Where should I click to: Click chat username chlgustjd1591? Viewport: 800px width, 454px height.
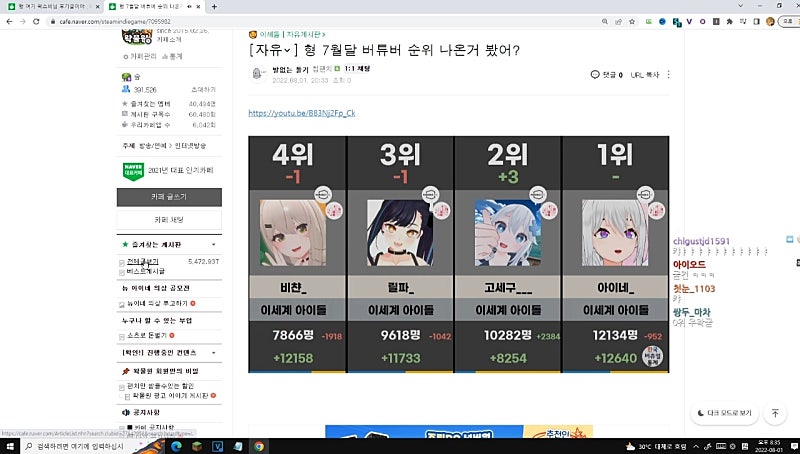(701, 241)
